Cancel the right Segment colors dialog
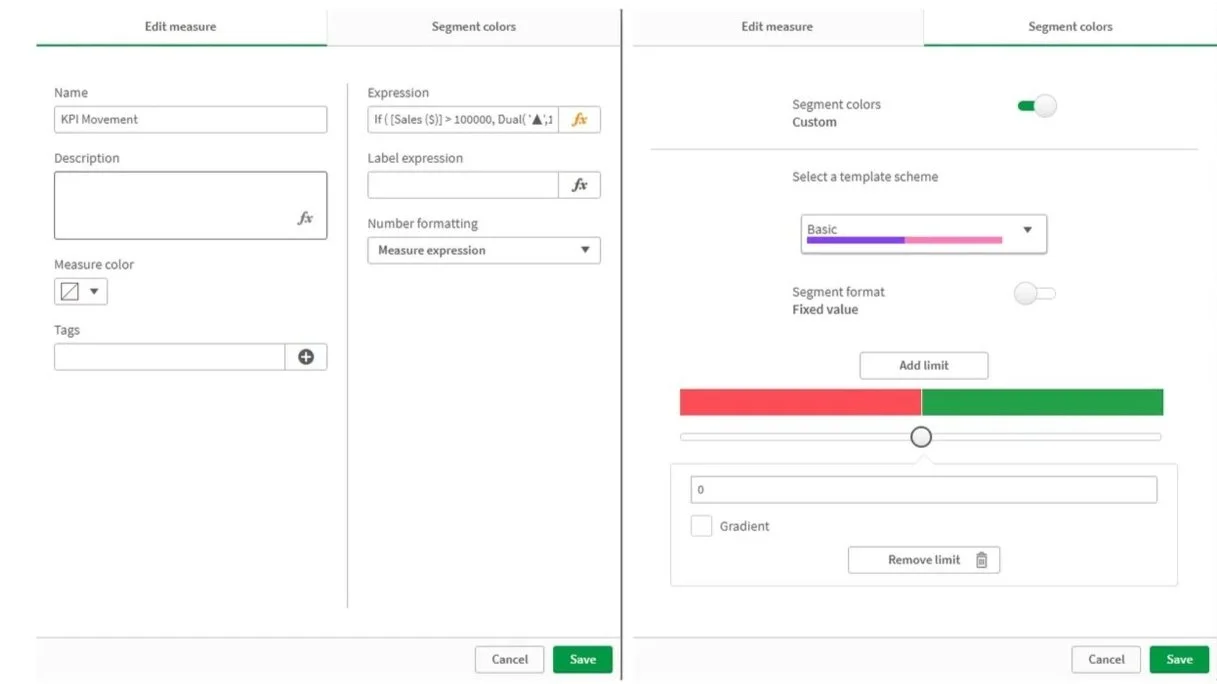 point(1106,659)
